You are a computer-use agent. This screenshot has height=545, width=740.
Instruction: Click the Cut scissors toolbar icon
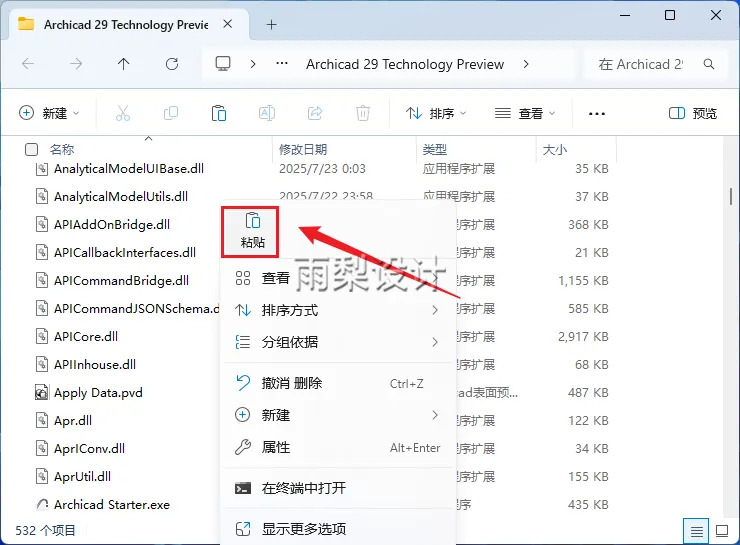coord(123,113)
